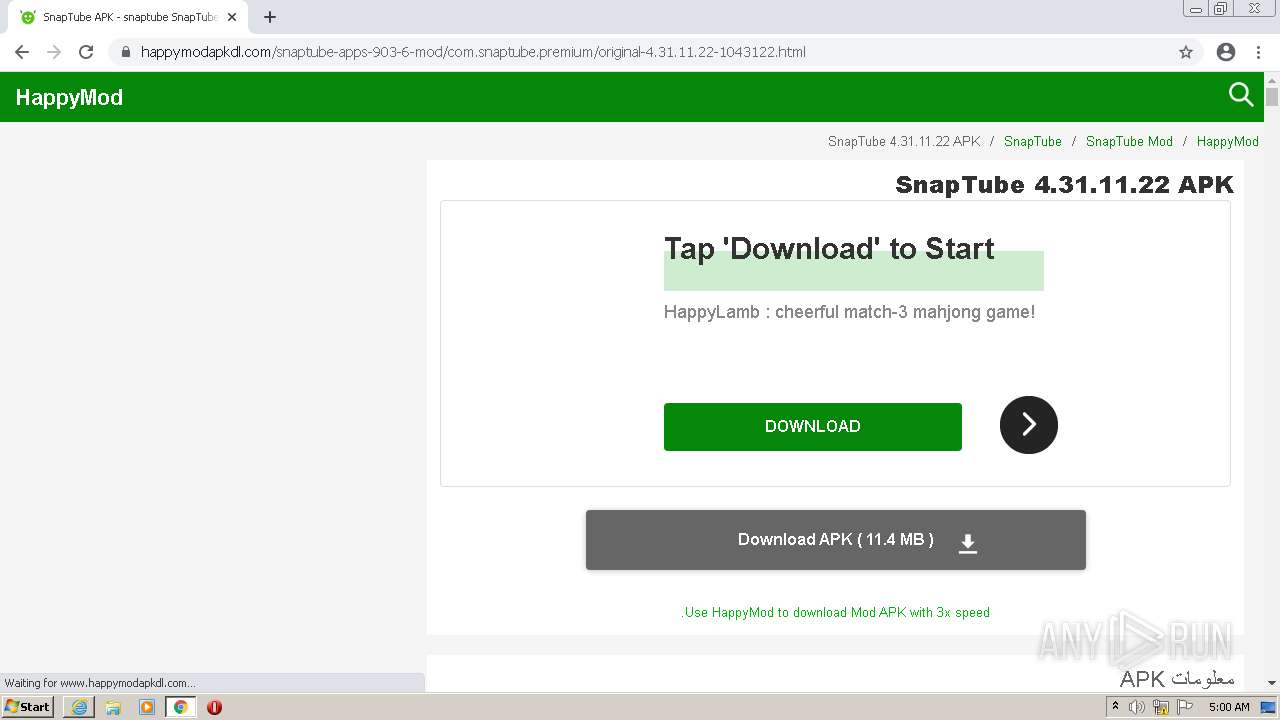Screen dimensions: 1280x720
Task: Bookmark page with the star icon
Action: [1186, 52]
